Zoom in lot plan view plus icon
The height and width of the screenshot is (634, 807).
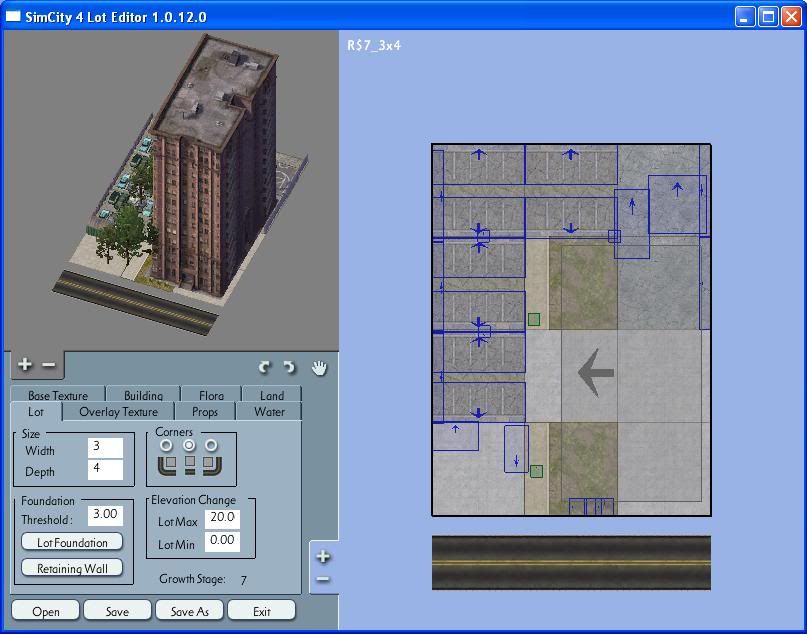[323, 556]
